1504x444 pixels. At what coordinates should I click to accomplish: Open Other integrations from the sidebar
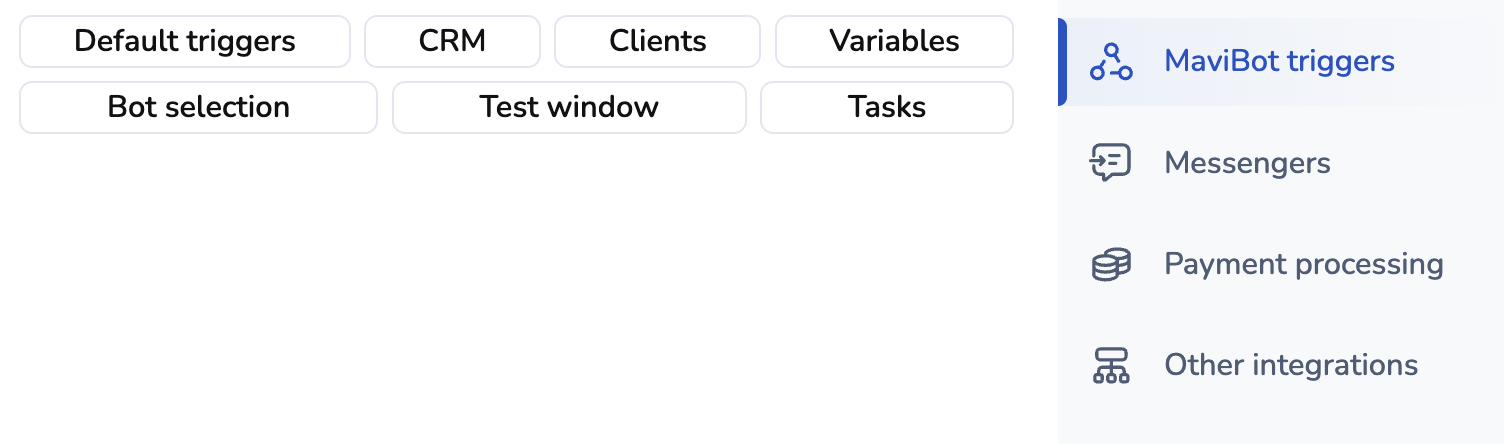[x=1290, y=365]
